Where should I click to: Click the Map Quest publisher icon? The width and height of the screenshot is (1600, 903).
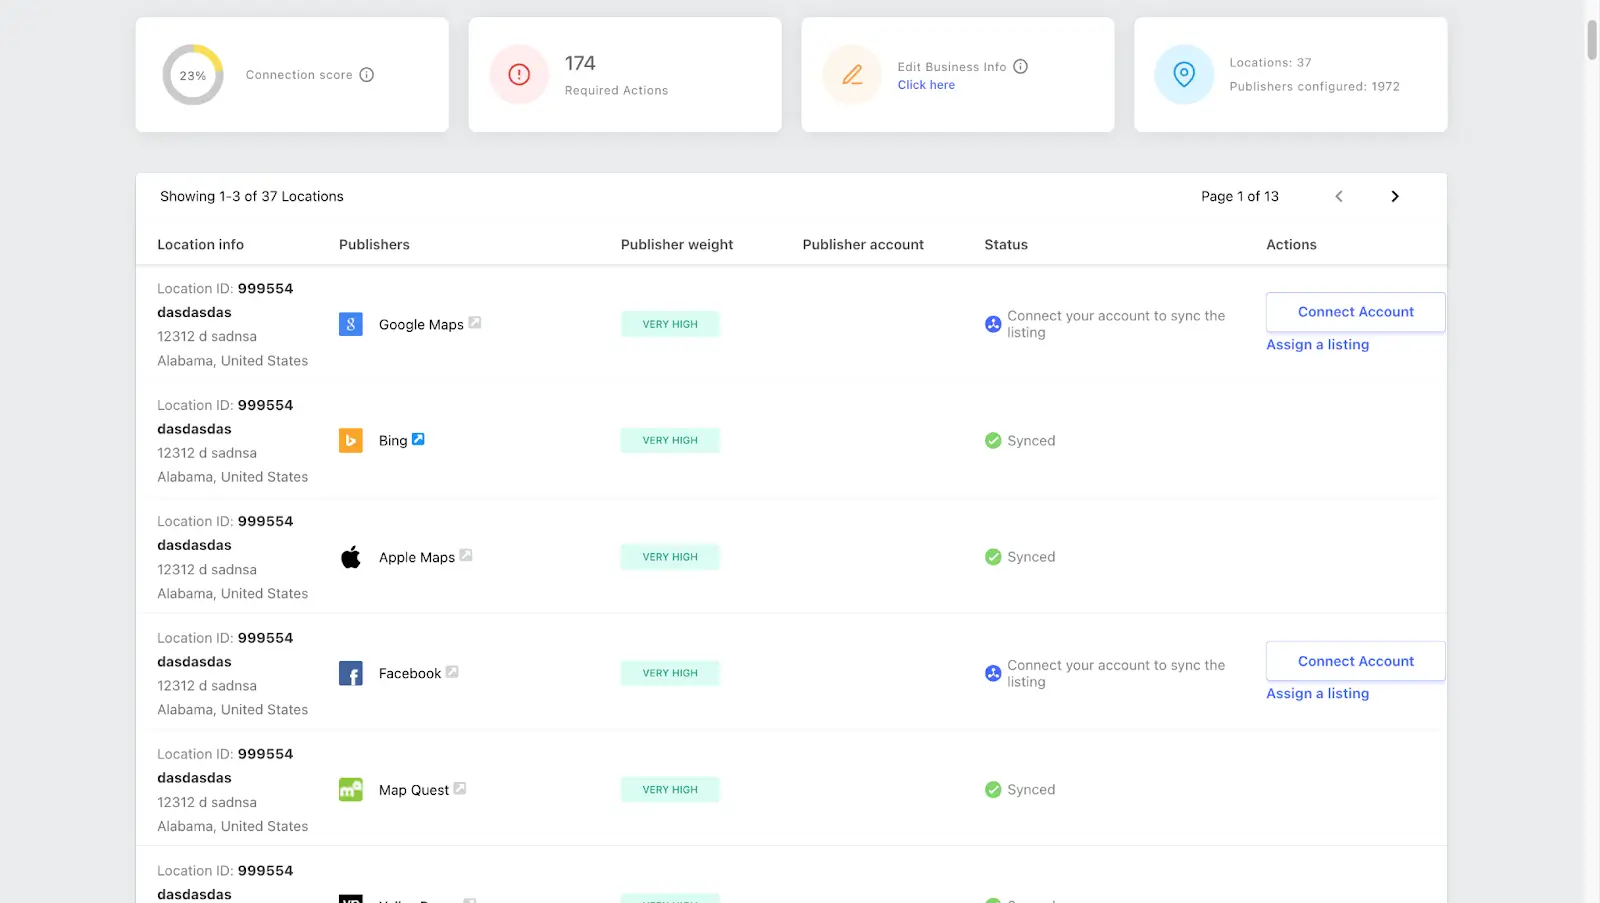[351, 790]
